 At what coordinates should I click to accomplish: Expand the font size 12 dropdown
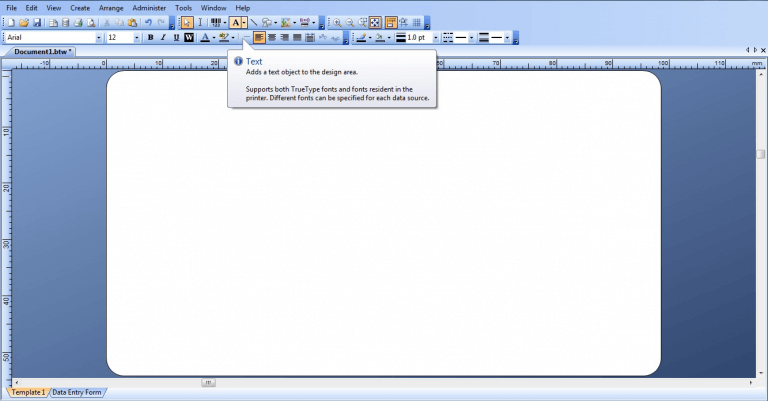coord(137,38)
